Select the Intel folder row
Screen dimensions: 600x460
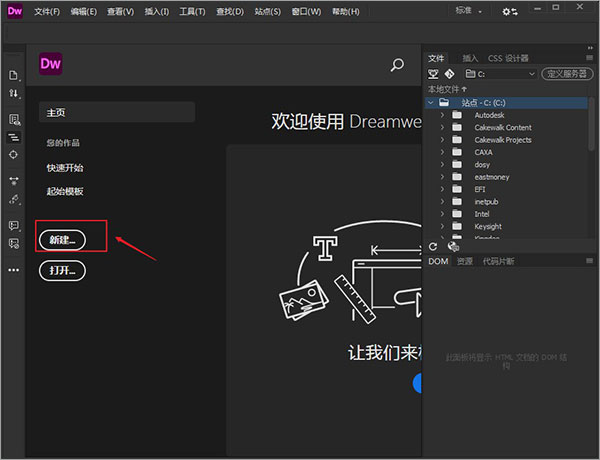507,214
